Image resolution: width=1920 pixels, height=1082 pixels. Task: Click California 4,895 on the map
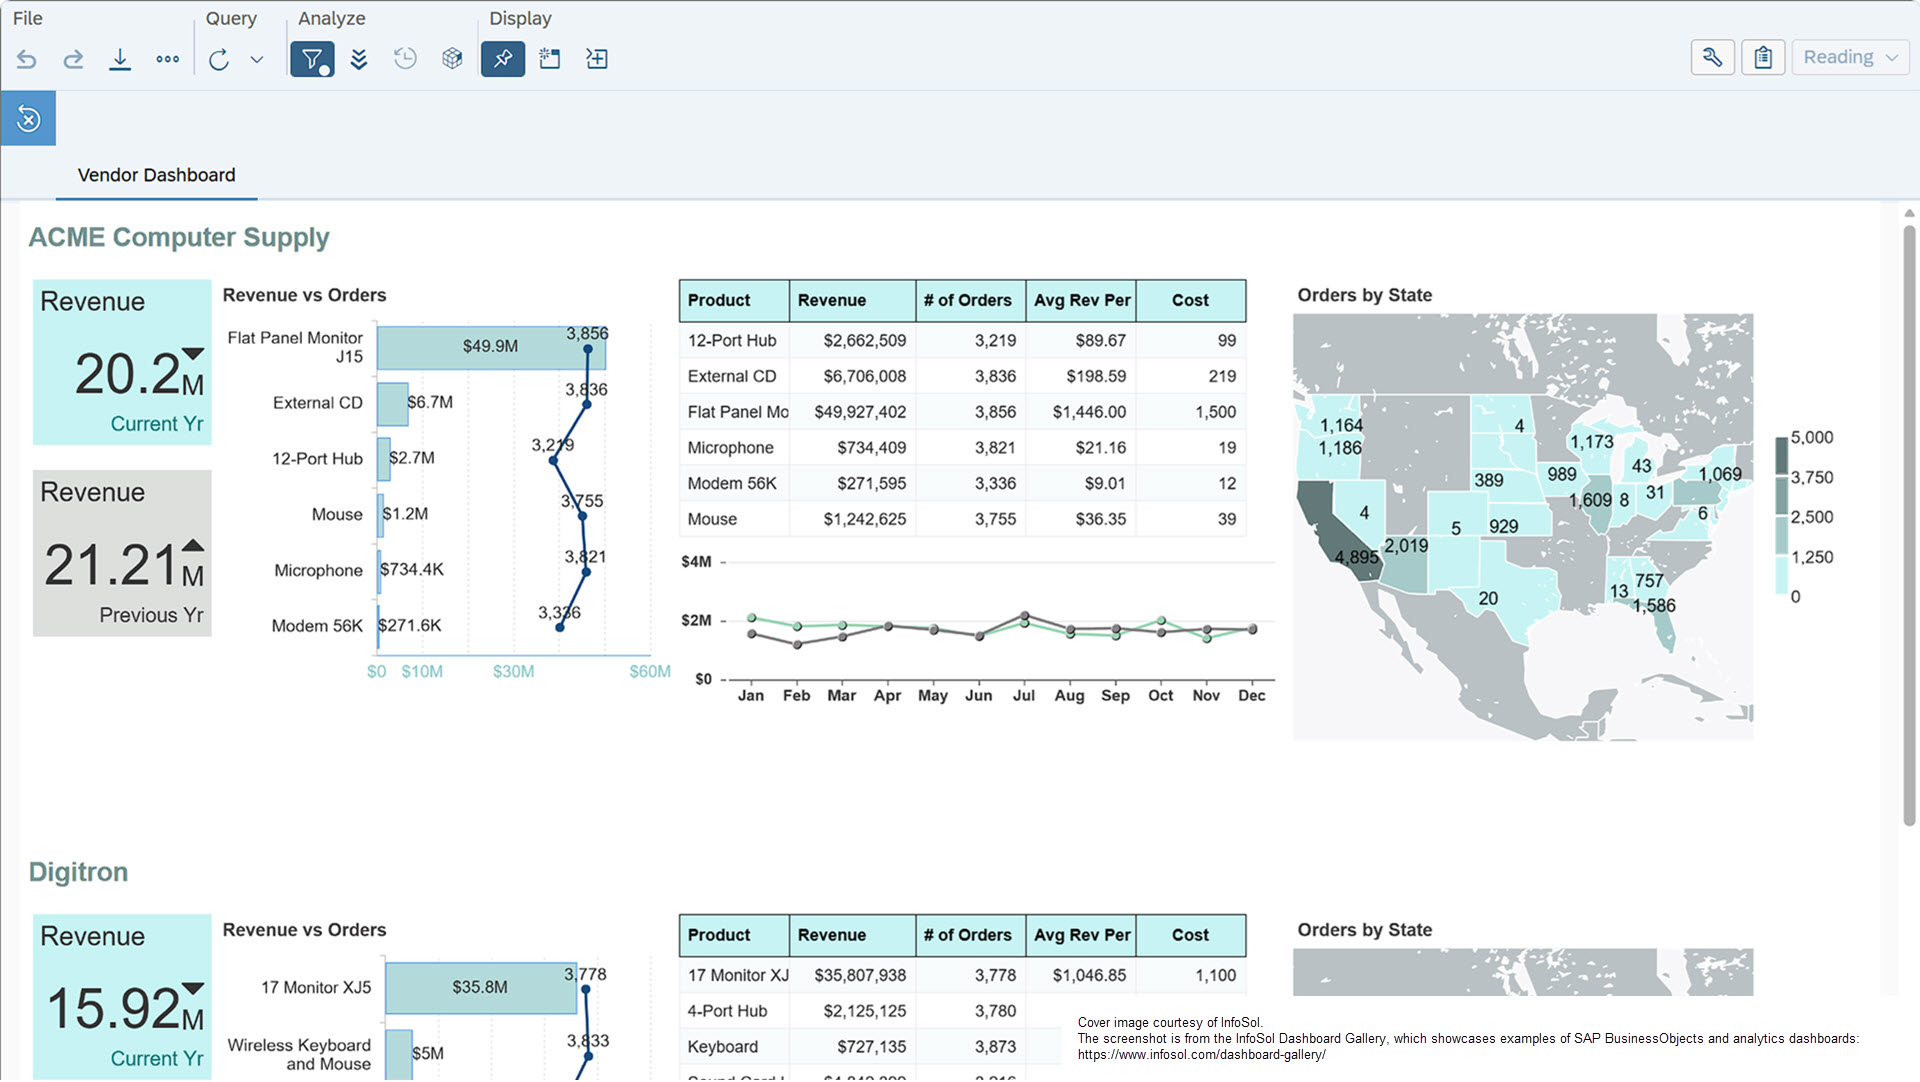tap(1357, 557)
